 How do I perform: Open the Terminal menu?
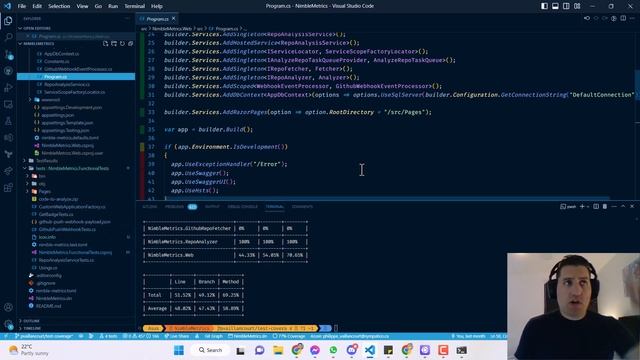135,6
